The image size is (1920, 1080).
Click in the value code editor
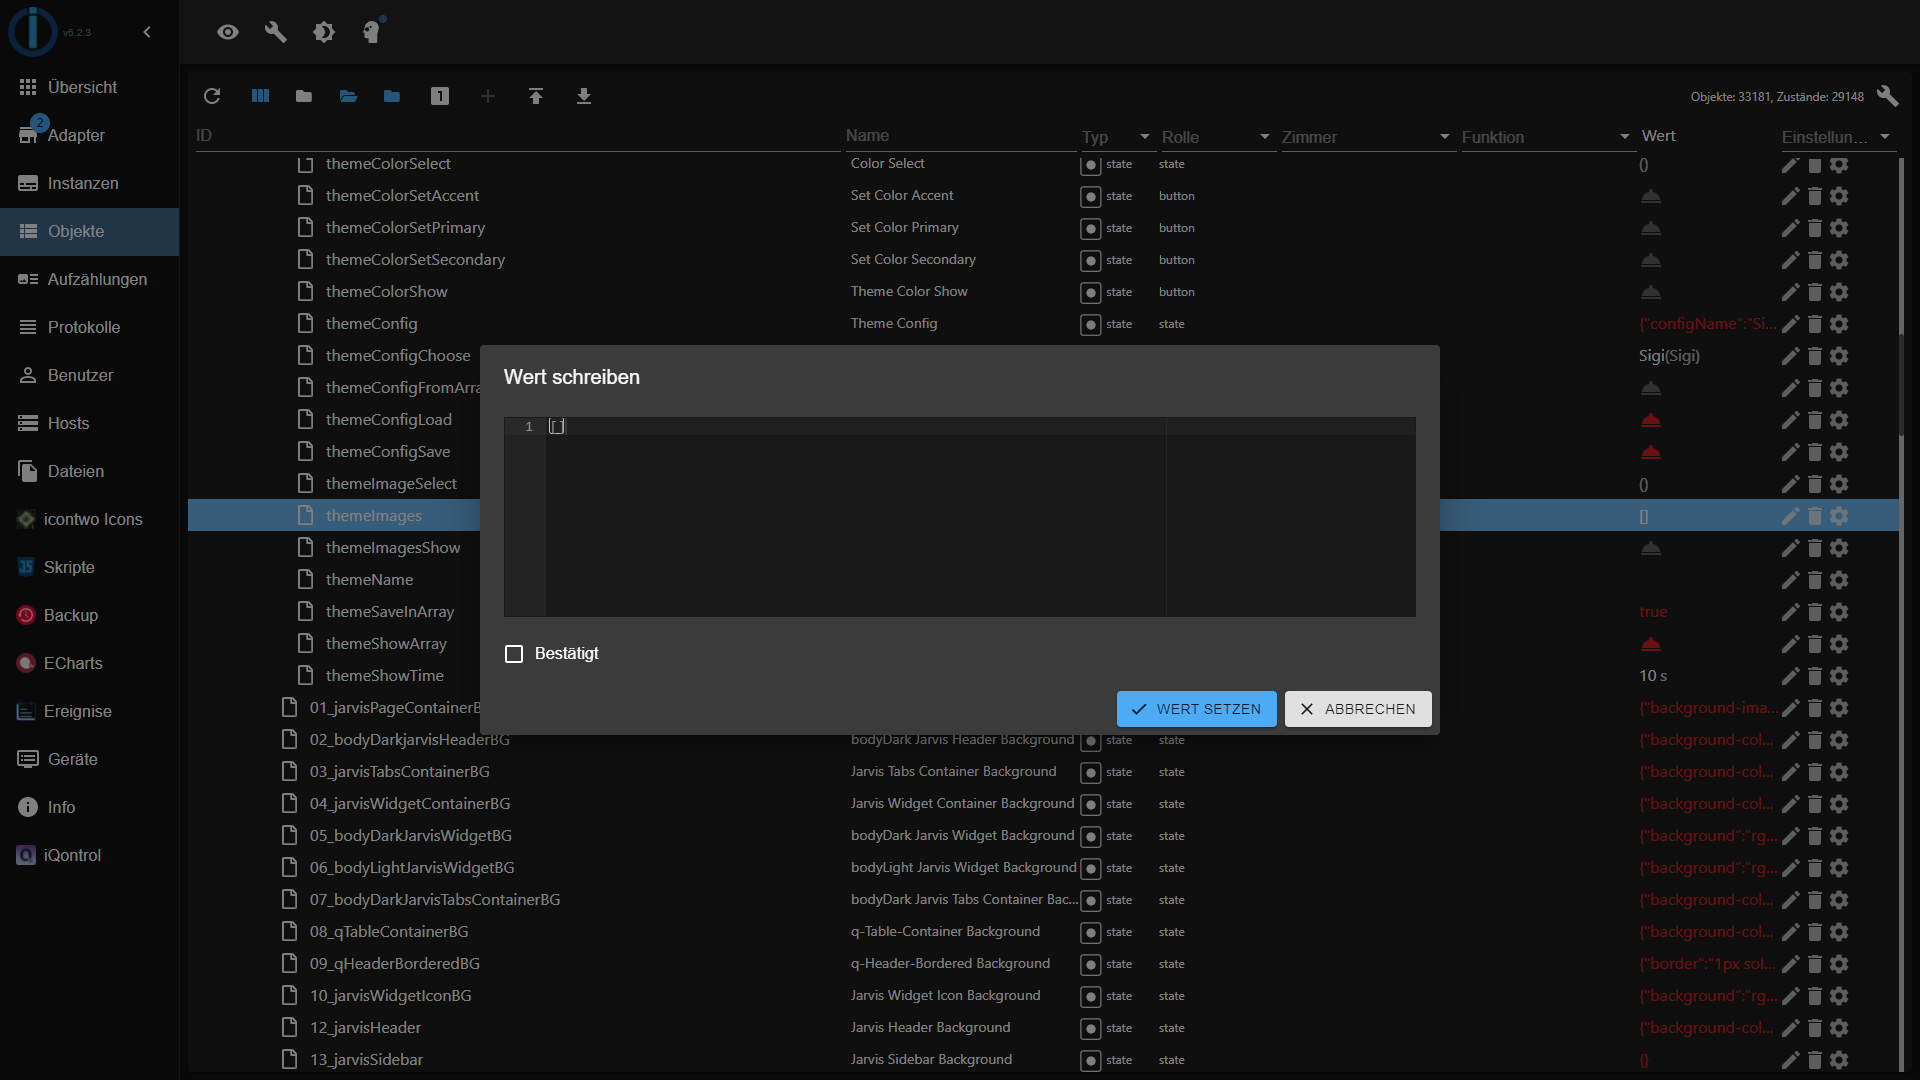click(x=960, y=517)
